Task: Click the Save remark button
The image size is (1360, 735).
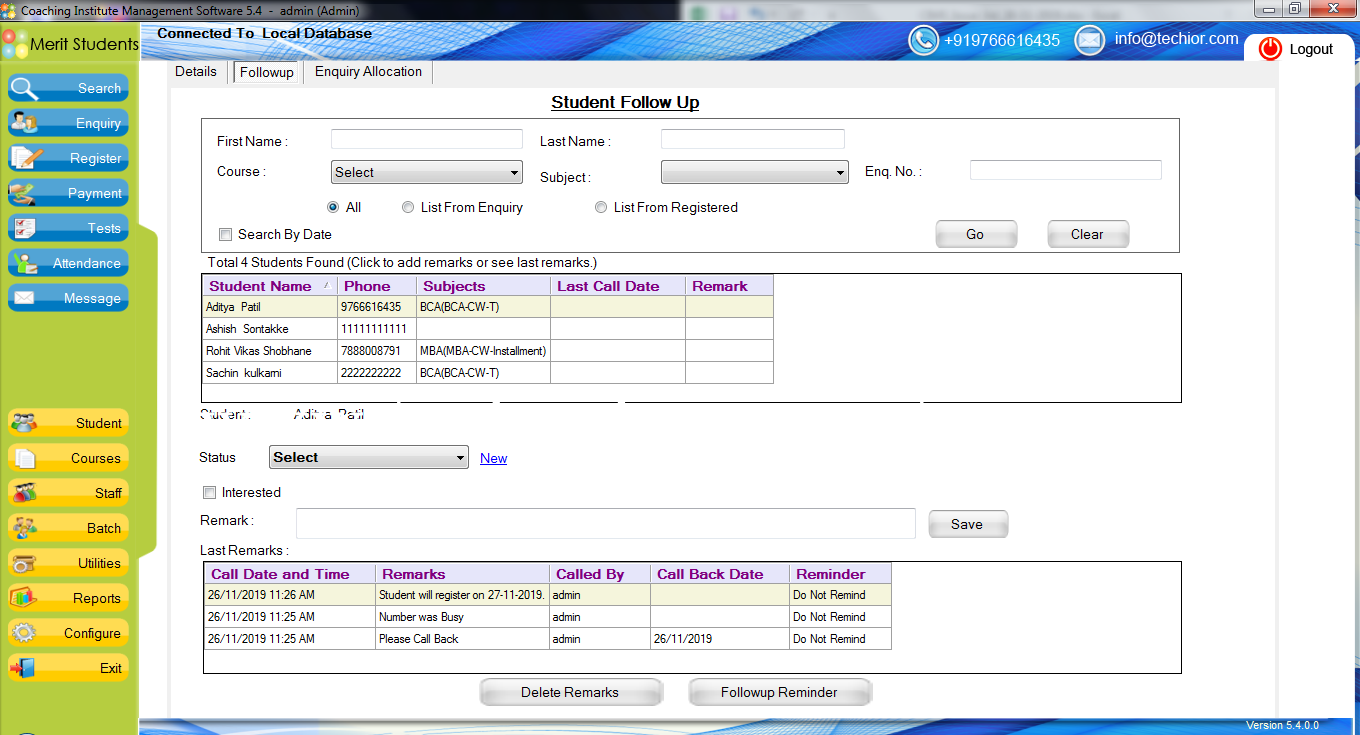Action: pyautogui.click(x=967, y=524)
